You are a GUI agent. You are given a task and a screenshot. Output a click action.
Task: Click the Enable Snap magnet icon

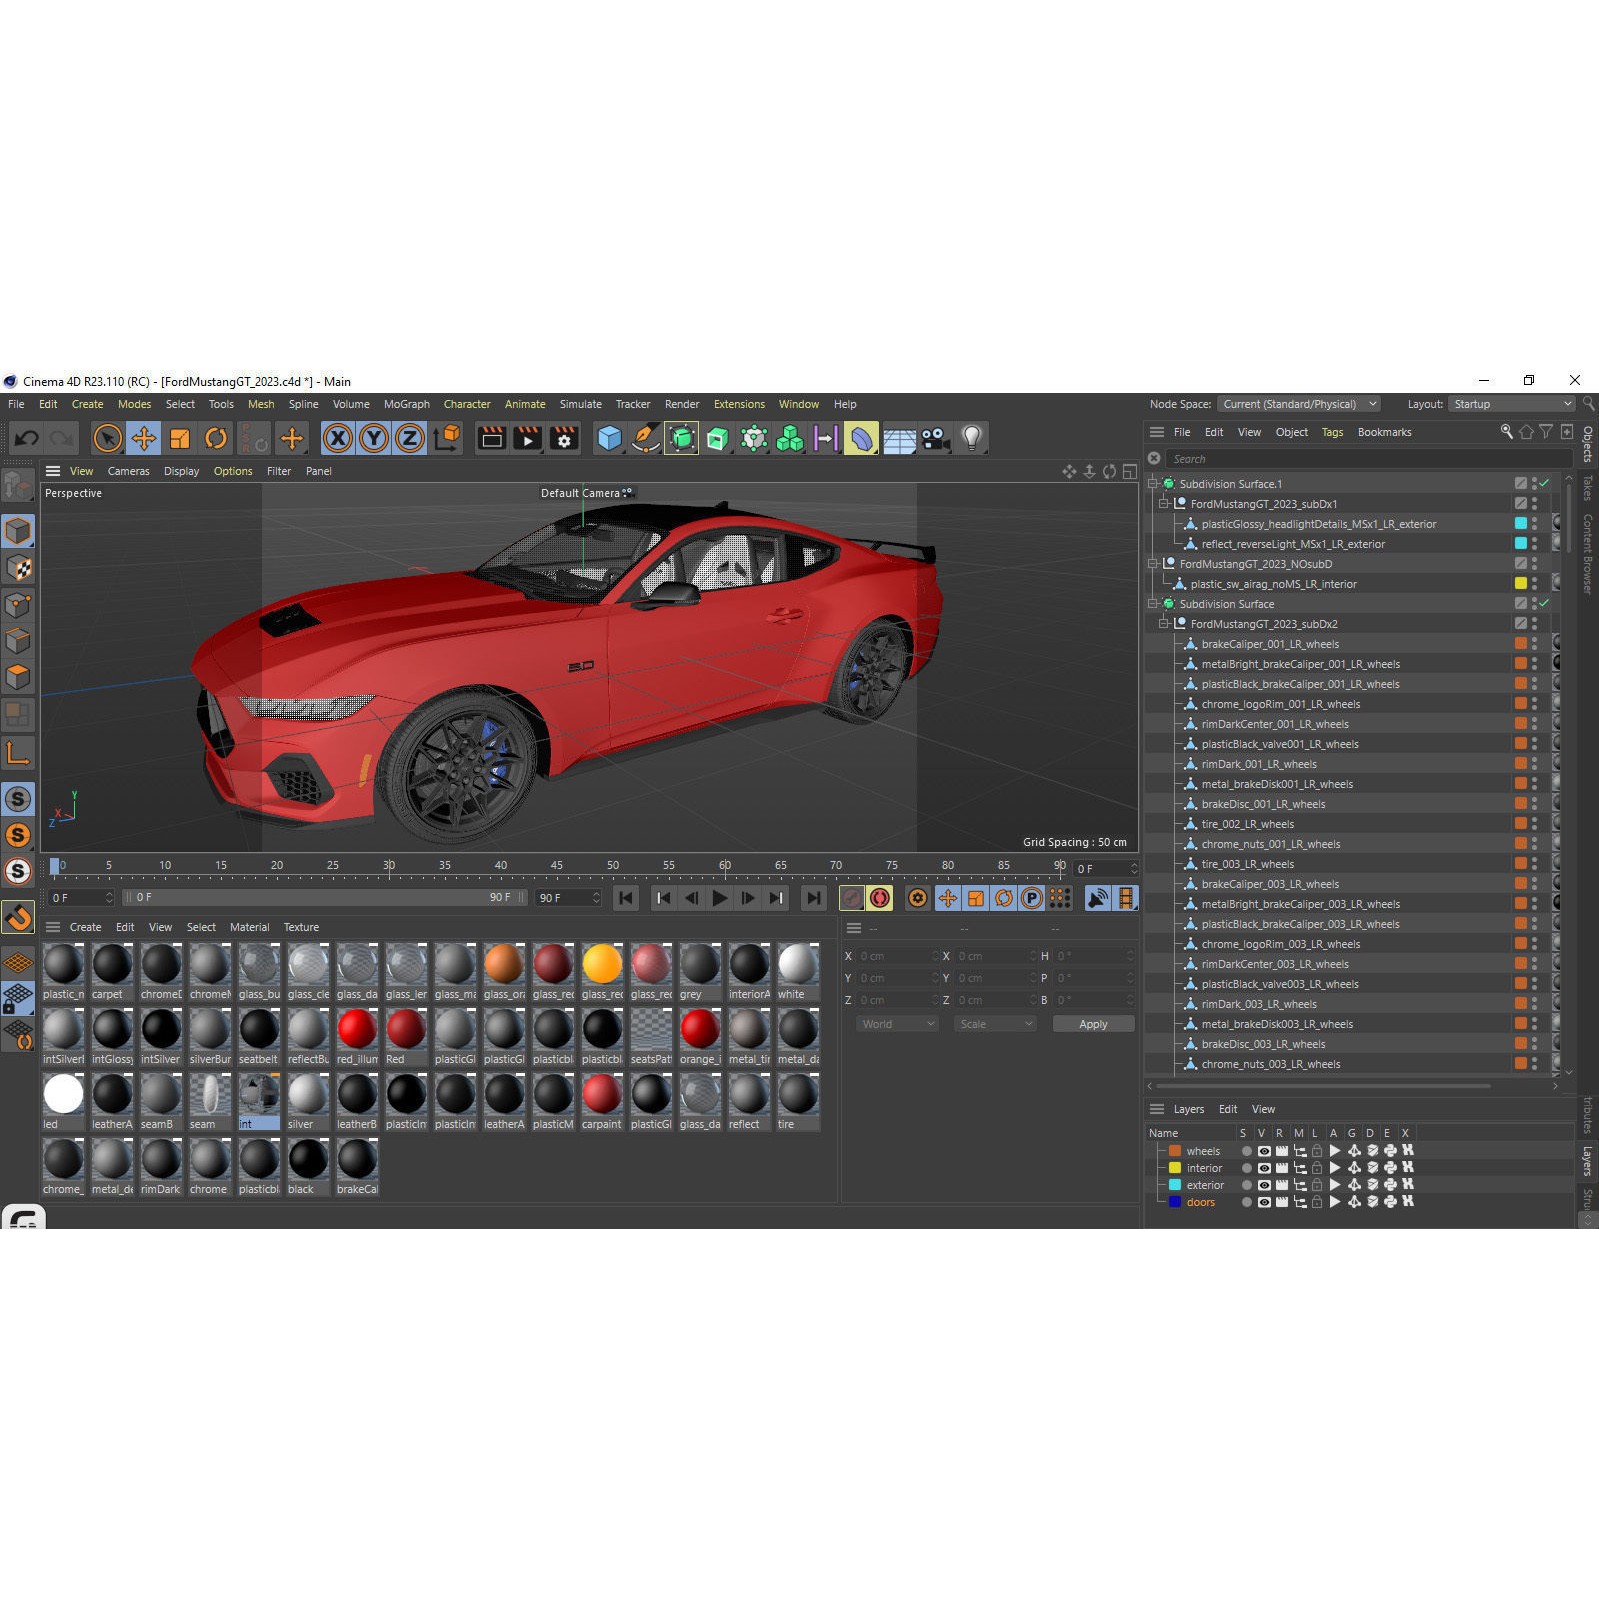pos(18,917)
